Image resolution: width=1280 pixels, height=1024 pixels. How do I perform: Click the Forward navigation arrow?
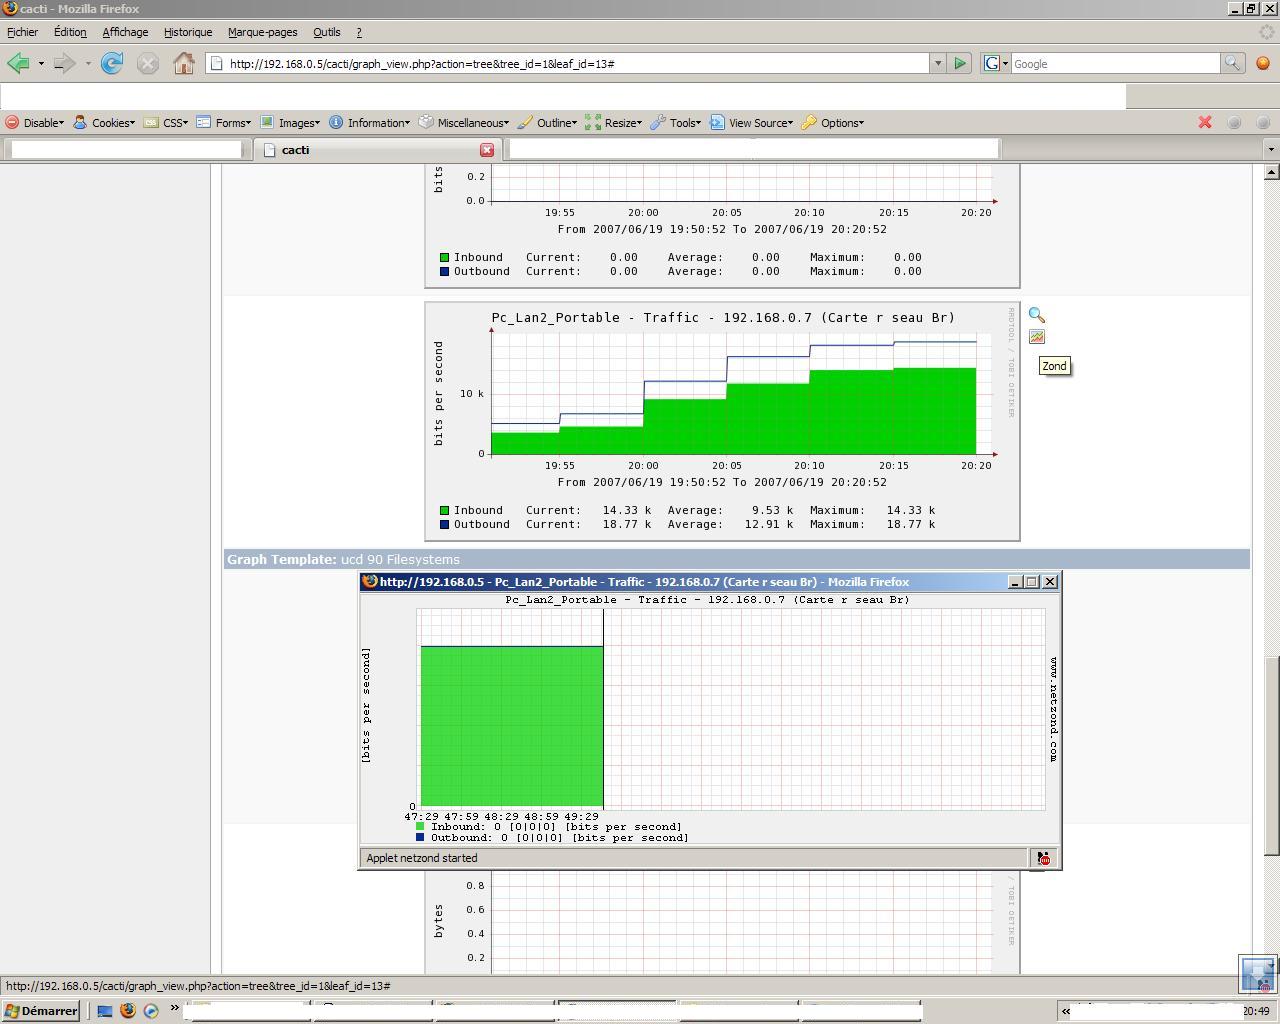coord(64,63)
